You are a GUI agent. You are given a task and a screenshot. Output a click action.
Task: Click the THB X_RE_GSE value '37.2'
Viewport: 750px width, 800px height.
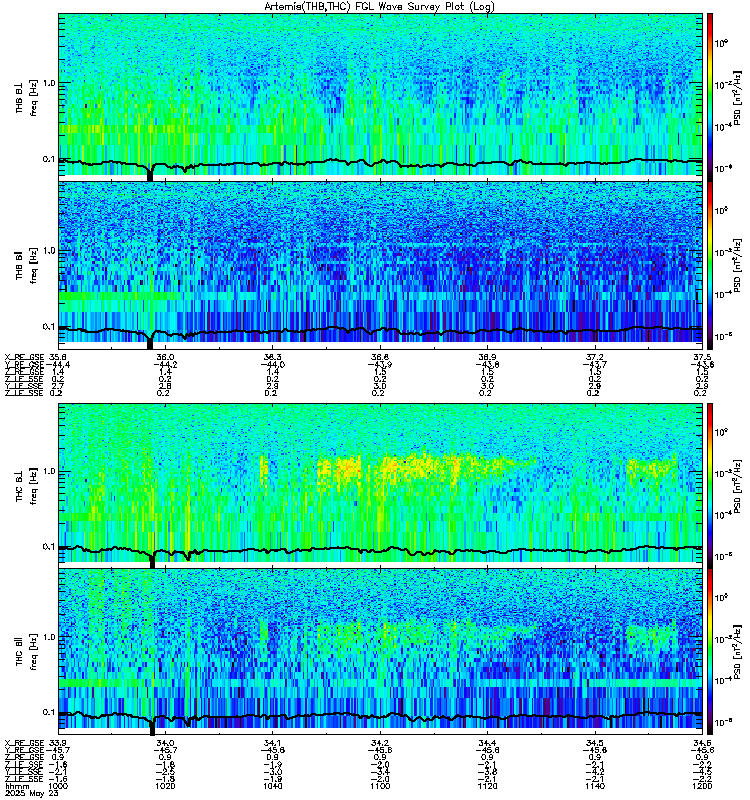tap(595, 357)
